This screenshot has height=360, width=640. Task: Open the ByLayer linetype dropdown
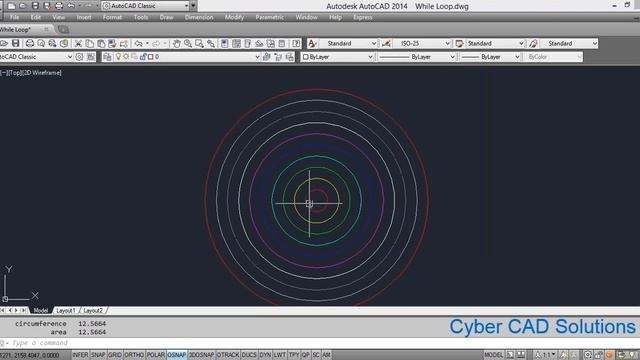click(452, 57)
